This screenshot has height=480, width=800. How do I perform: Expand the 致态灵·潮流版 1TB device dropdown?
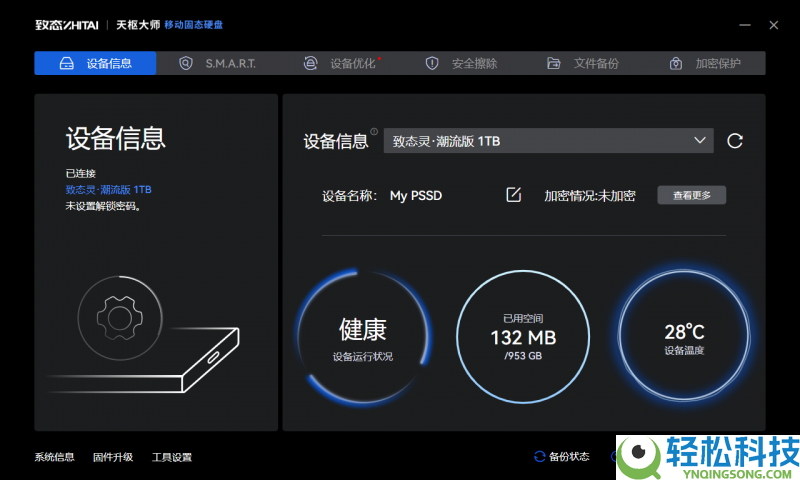coord(548,141)
